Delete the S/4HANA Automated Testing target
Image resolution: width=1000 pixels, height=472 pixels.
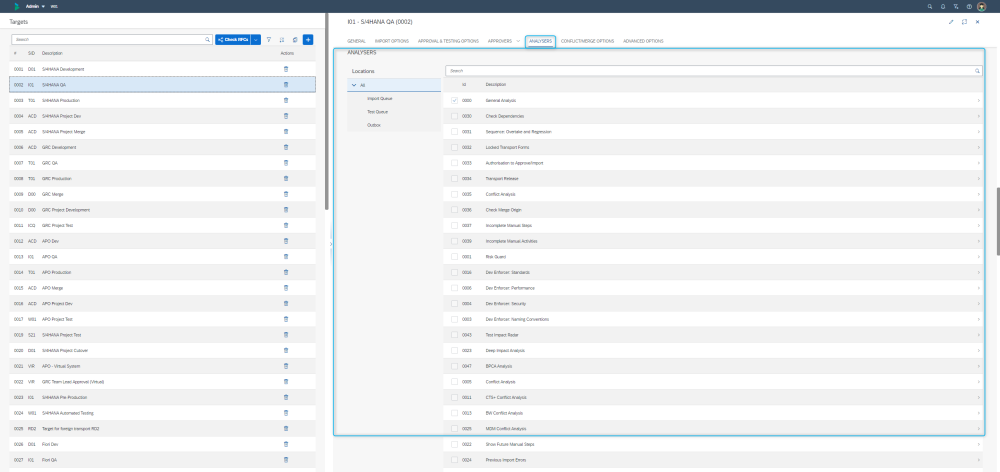pos(286,413)
